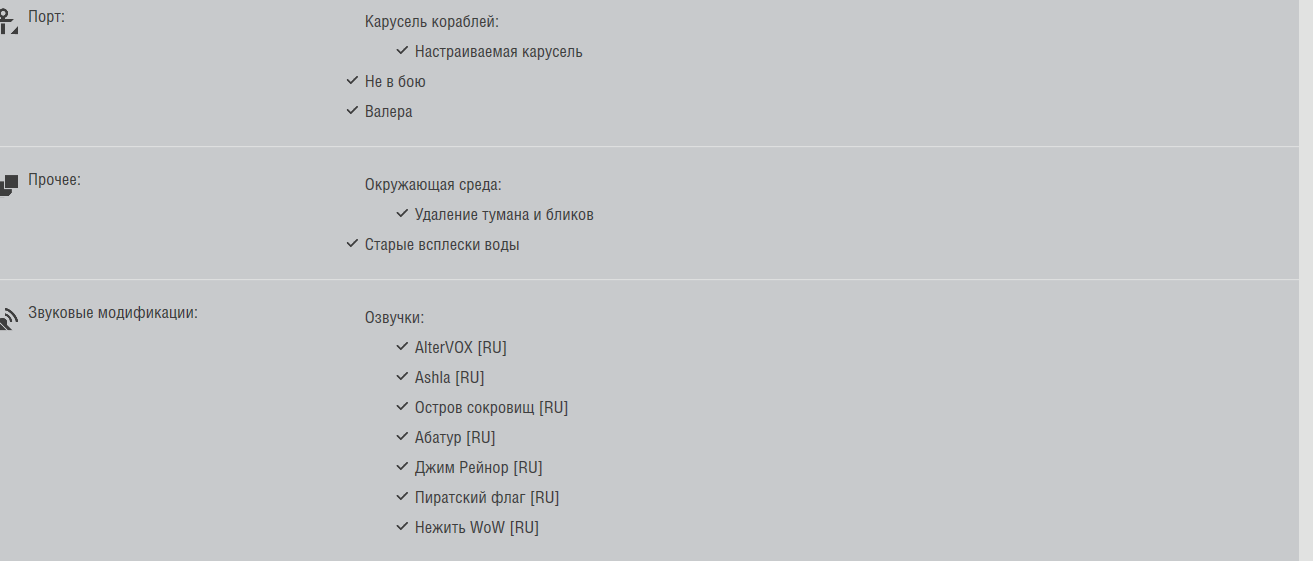Uncheck the Валера option checkmark
The image size is (1313, 561).
(352, 111)
